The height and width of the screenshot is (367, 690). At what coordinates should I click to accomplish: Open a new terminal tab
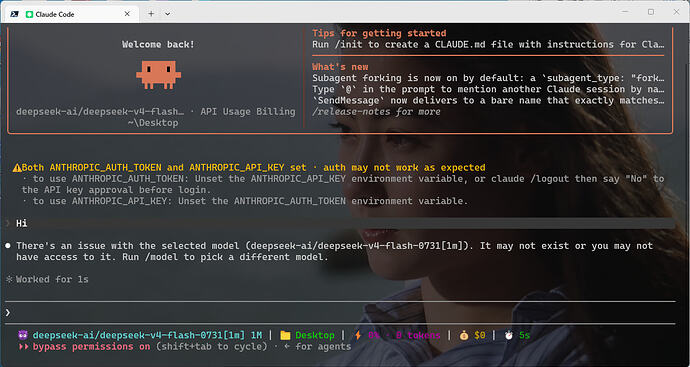(151, 14)
